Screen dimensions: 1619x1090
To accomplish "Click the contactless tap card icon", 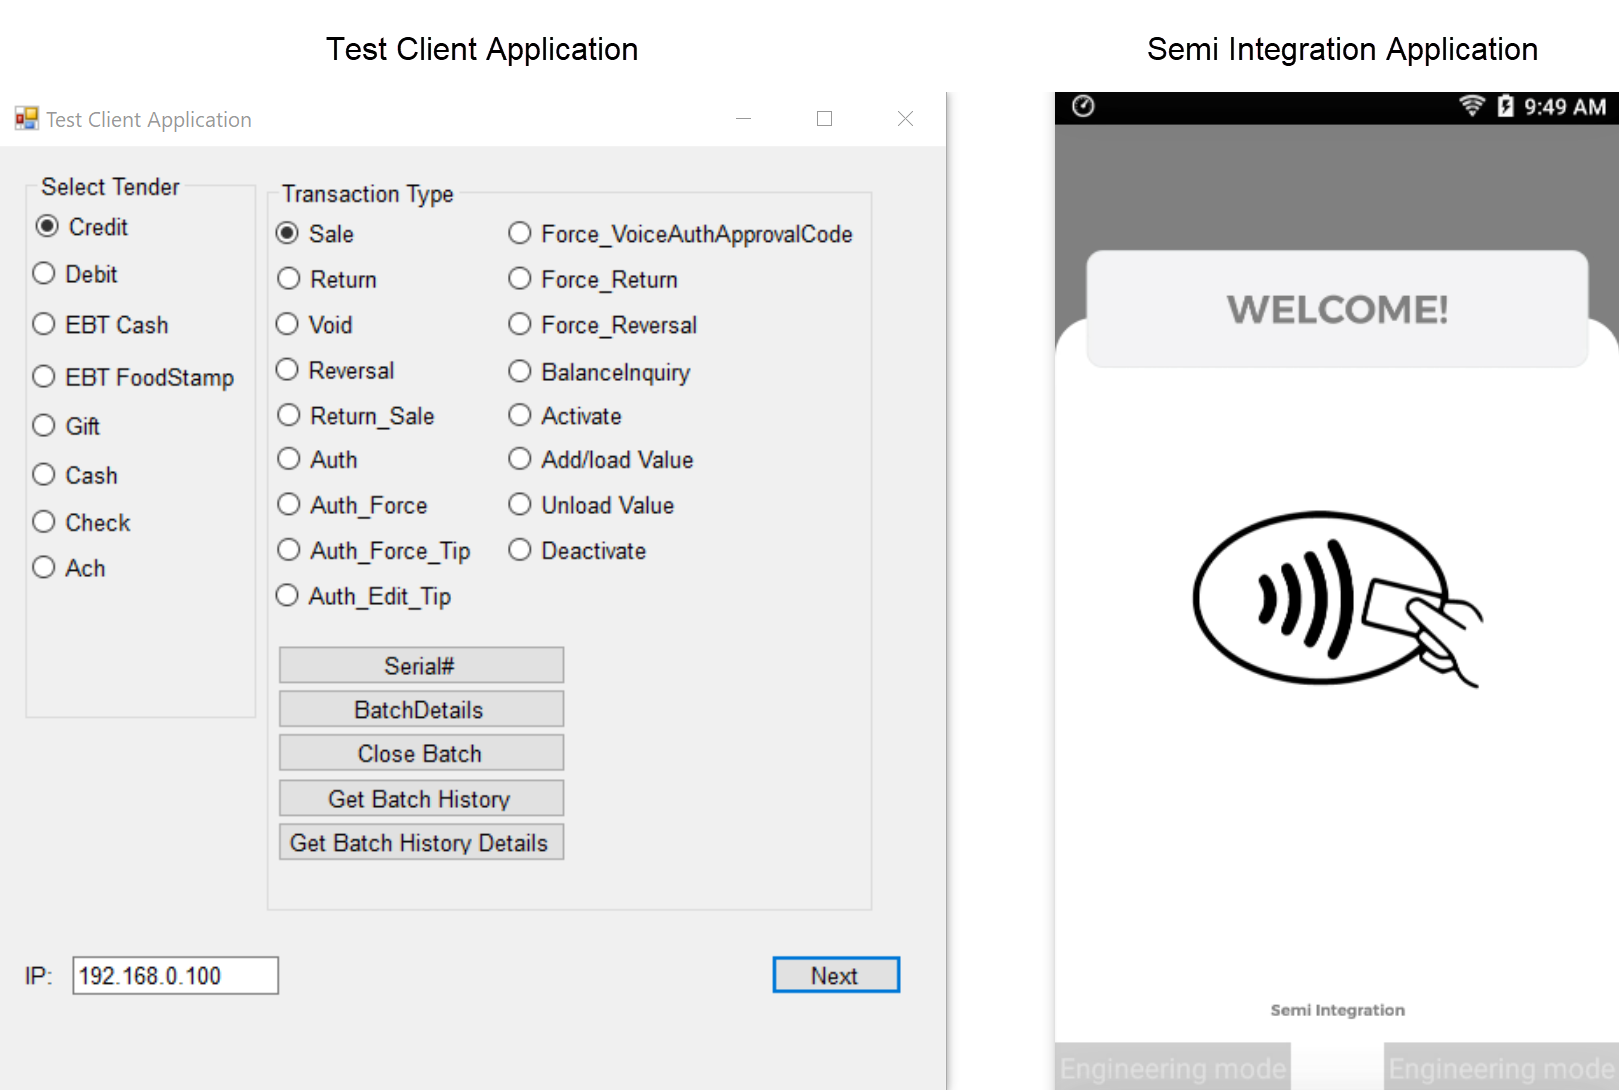I will tap(1335, 599).
